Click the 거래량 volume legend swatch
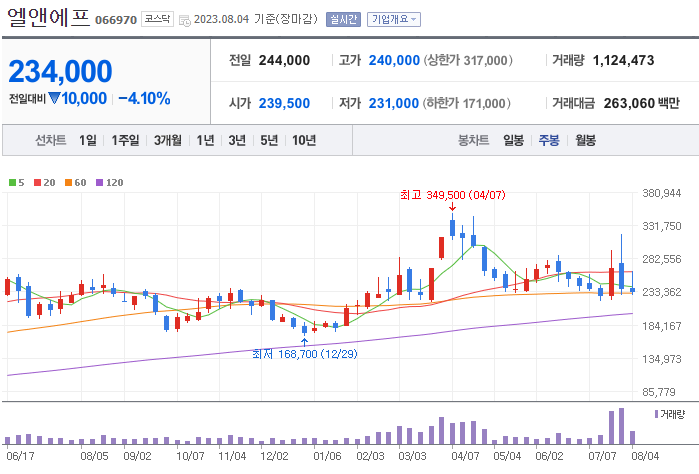Image resolution: width=699 pixels, height=474 pixels. [656, 414]
